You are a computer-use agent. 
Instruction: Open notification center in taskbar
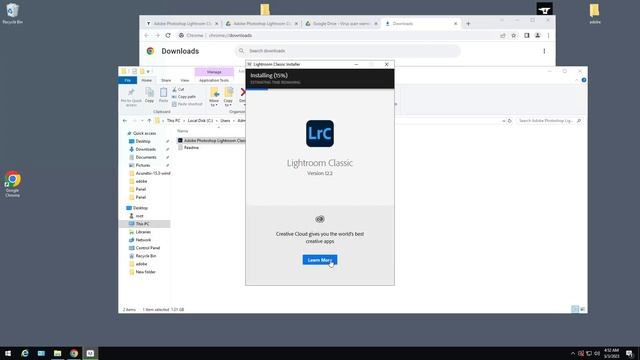[x=629, y=353]
